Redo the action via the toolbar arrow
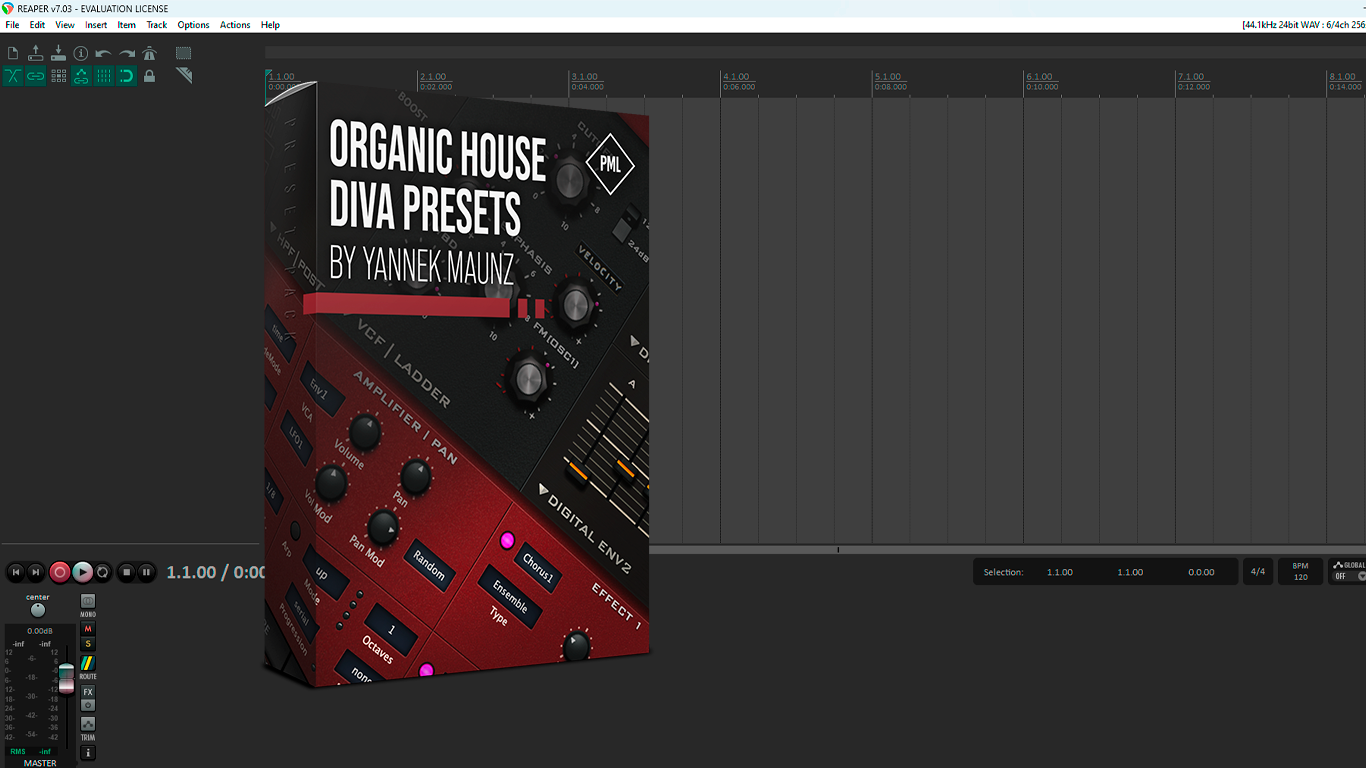The image size is (1366, 768). tap(127, 53)
